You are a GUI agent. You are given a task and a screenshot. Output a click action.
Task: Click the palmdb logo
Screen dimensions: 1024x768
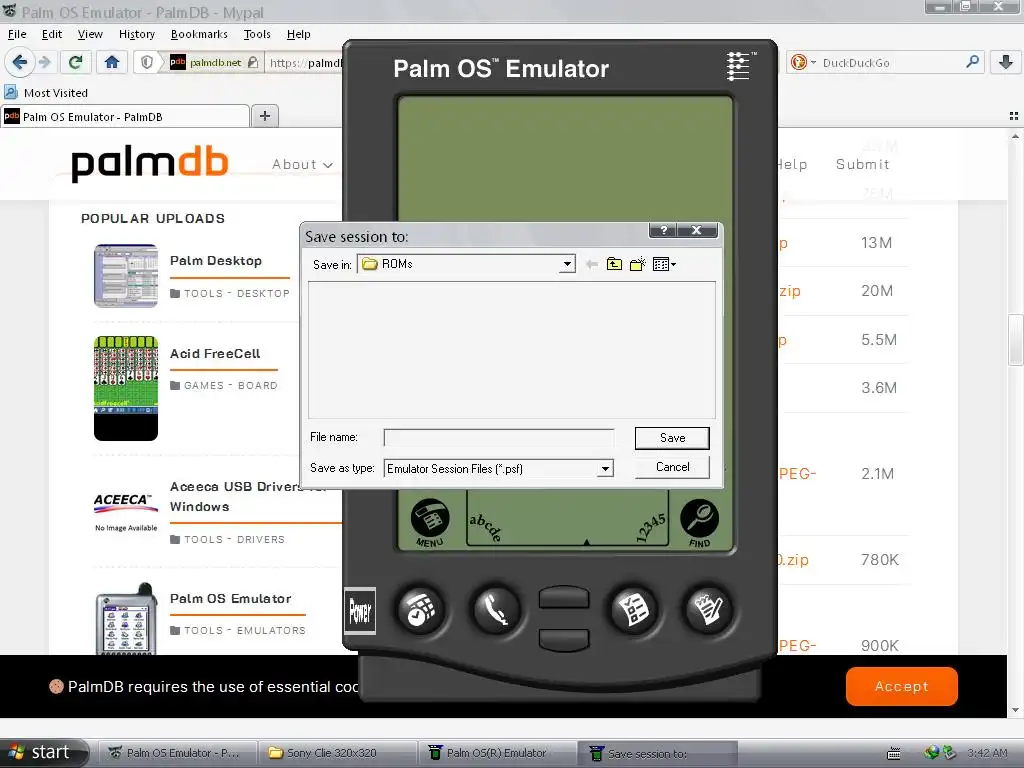point(150,163)
